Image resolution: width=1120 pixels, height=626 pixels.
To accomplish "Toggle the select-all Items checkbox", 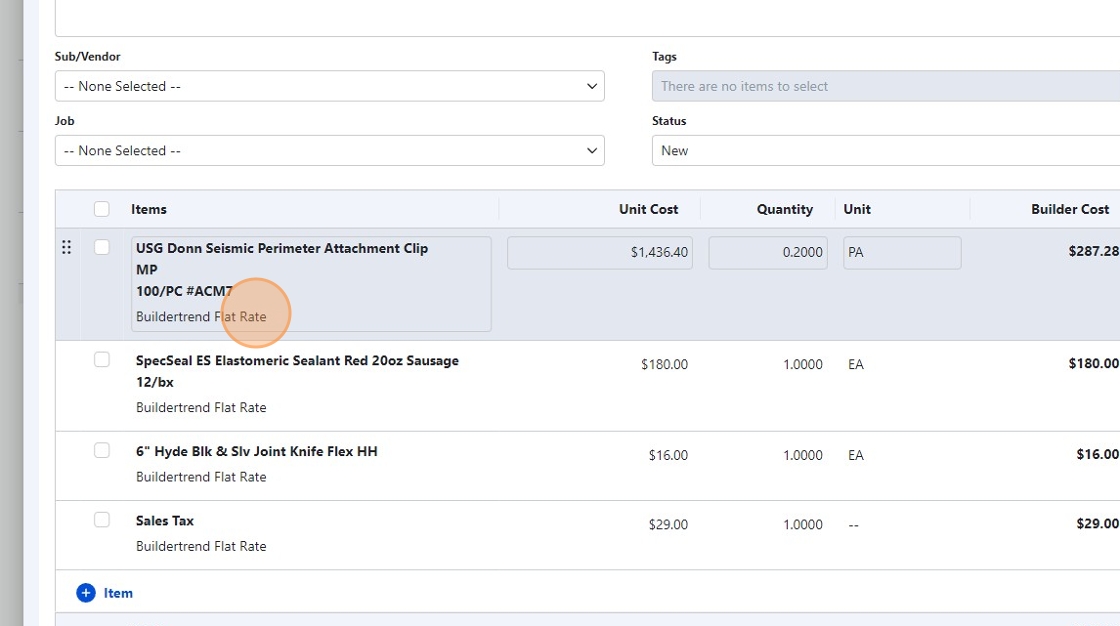I will pyautogui.click(x=102, y=209).
